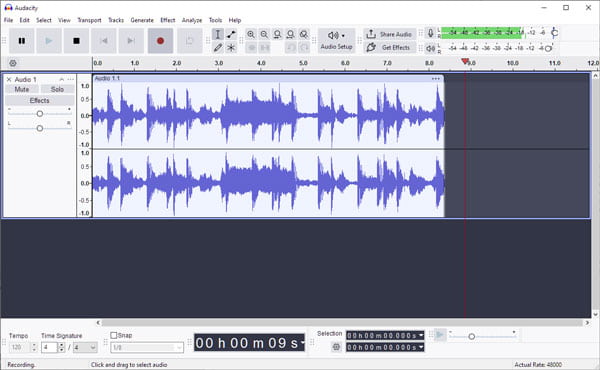Pause the recording
The width and height of the screenshot is (600, 370).
pyautogui.click(x=22, y=41)
